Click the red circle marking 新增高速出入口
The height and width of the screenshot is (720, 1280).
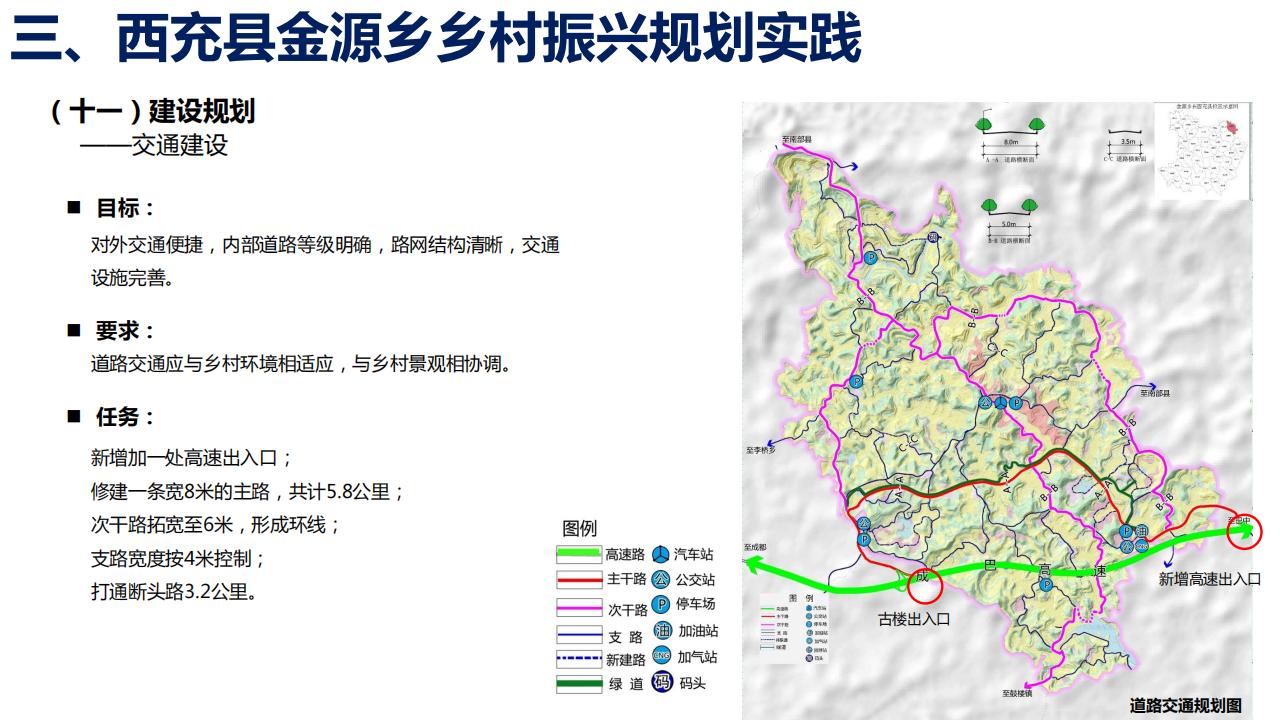point(1244,530)
